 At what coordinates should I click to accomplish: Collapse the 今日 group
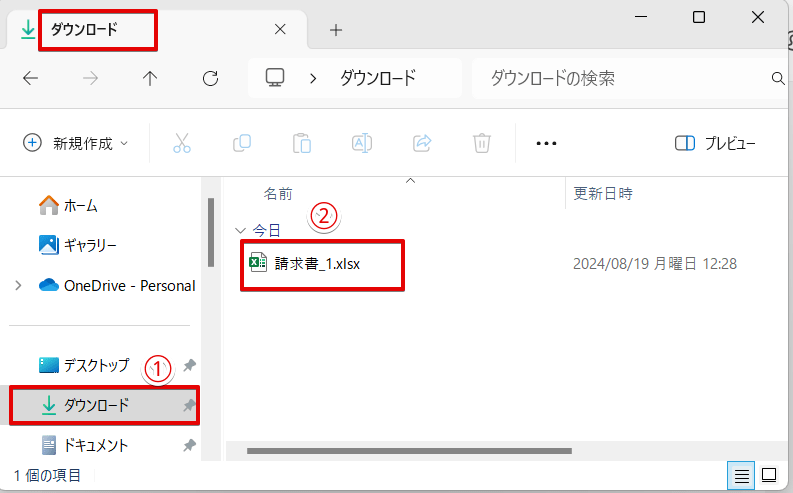click(239, 231)
